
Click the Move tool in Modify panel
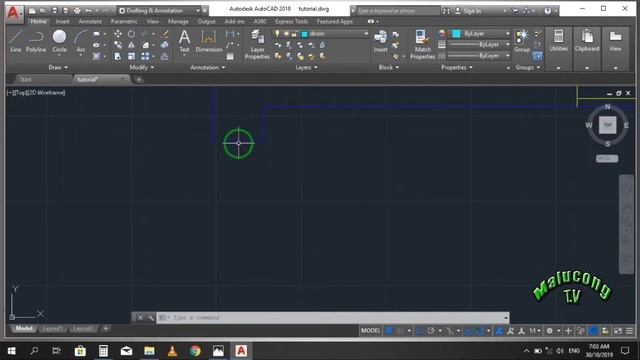pos(118,34)
